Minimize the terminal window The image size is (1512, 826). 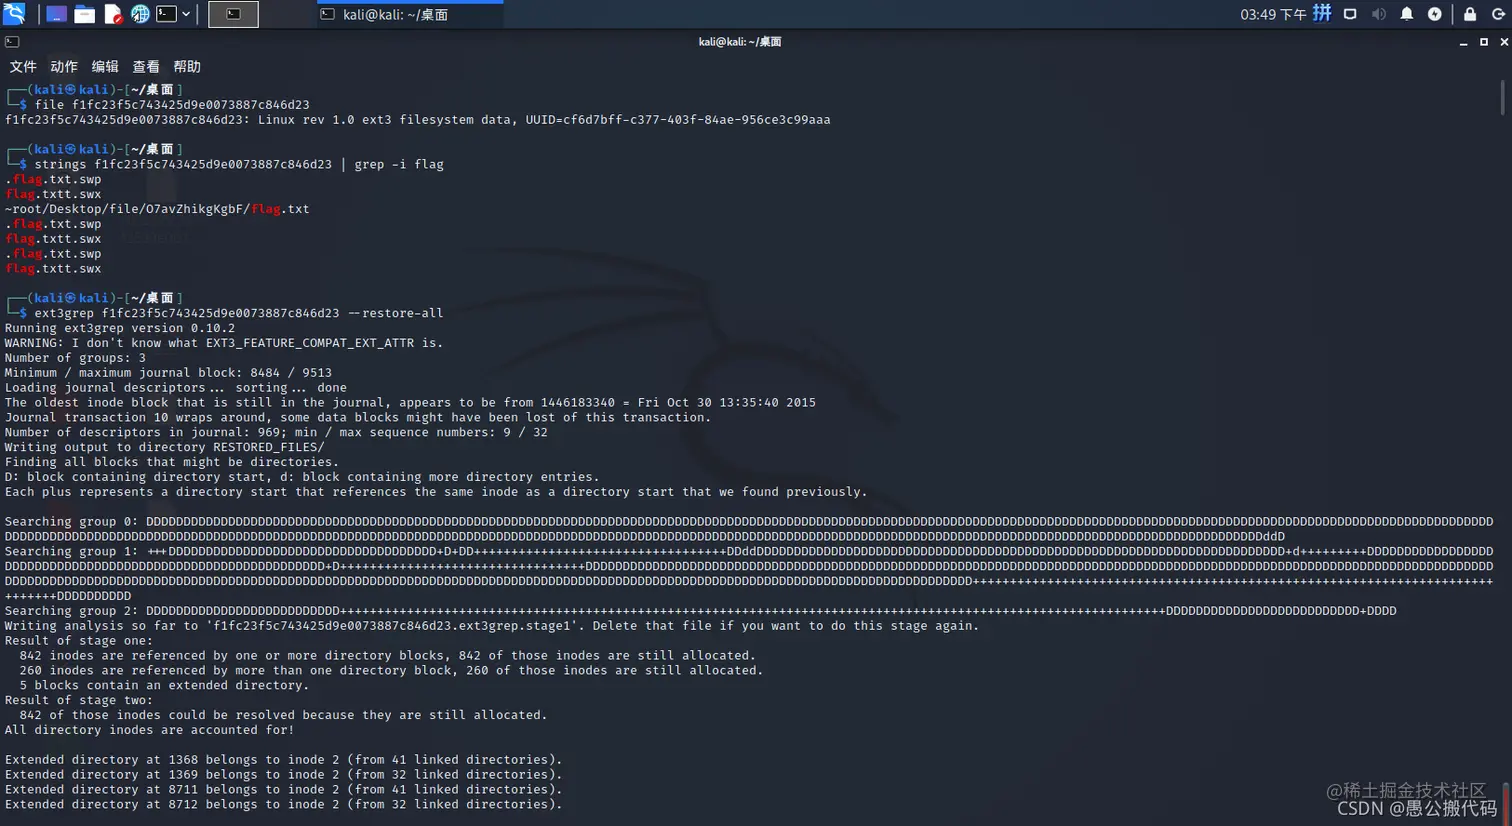[1463, 42]
